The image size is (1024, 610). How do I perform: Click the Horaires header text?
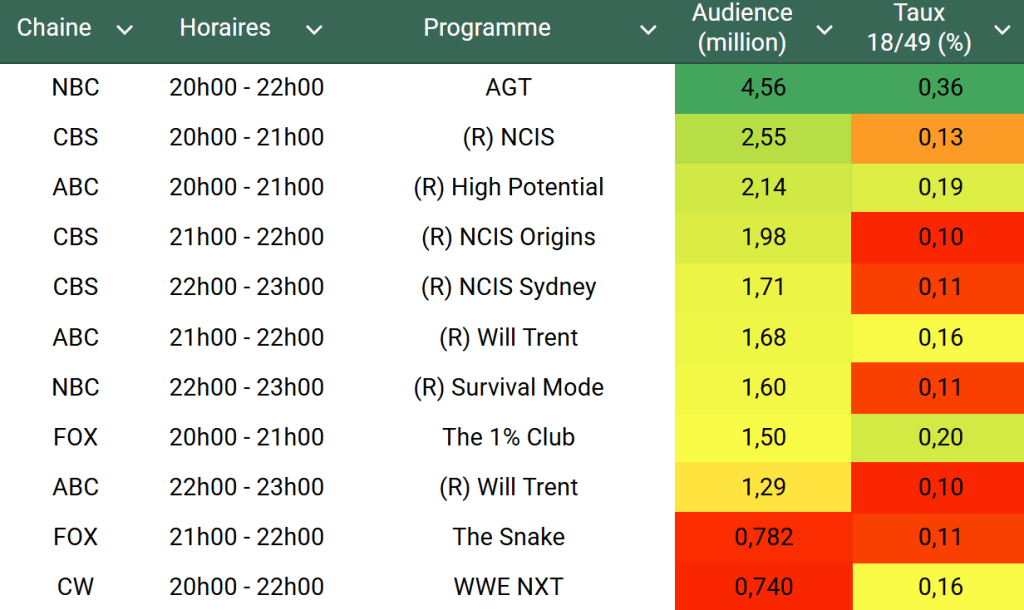point(225,28)
